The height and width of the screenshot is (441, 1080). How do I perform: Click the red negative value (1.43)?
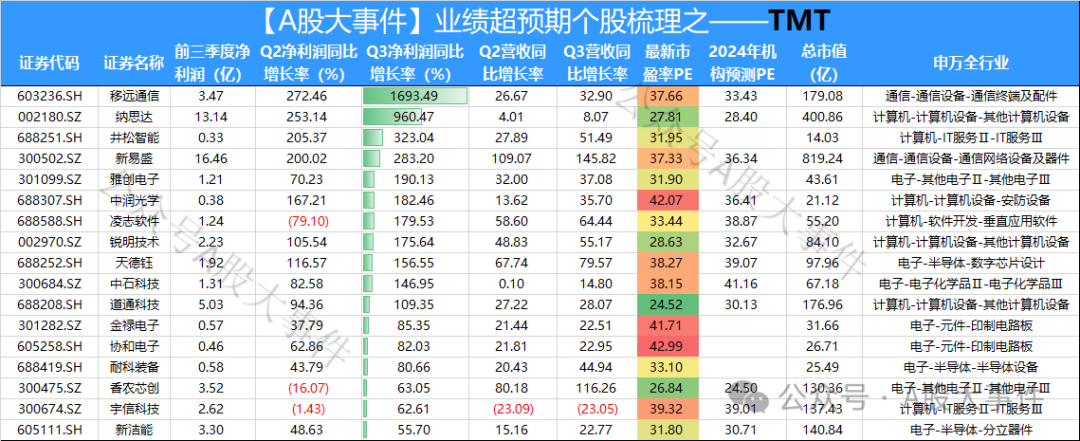(309, 409)
